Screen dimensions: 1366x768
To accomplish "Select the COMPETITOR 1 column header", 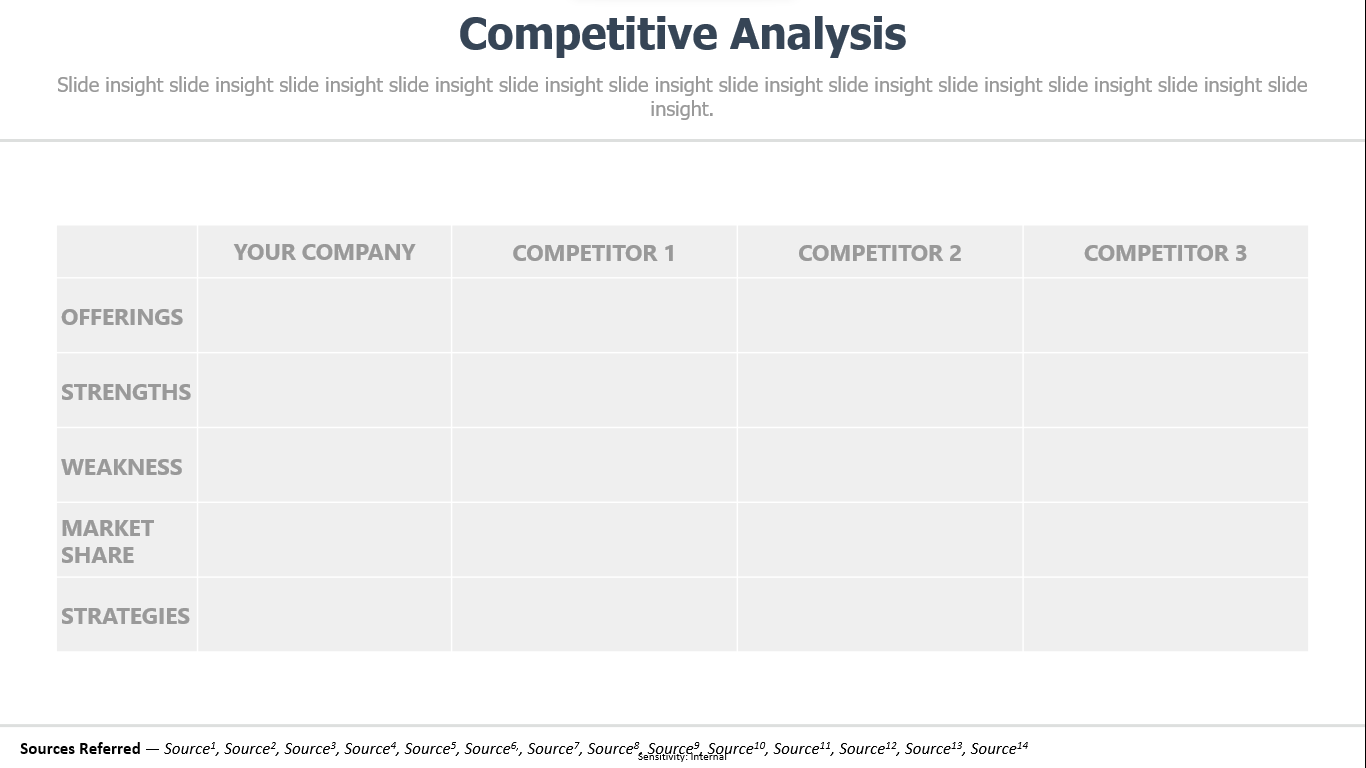I will click(594, 253).
